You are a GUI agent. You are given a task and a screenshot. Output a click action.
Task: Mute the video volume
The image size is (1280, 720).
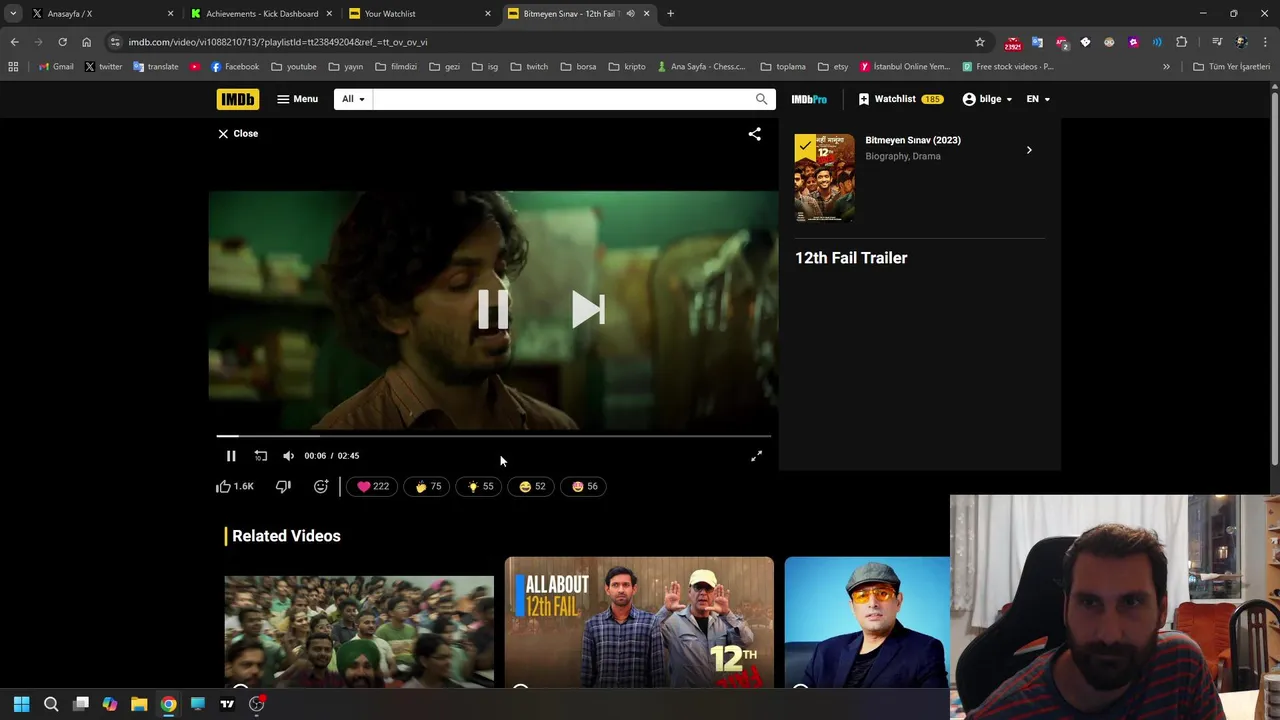[x=289, y=456]
